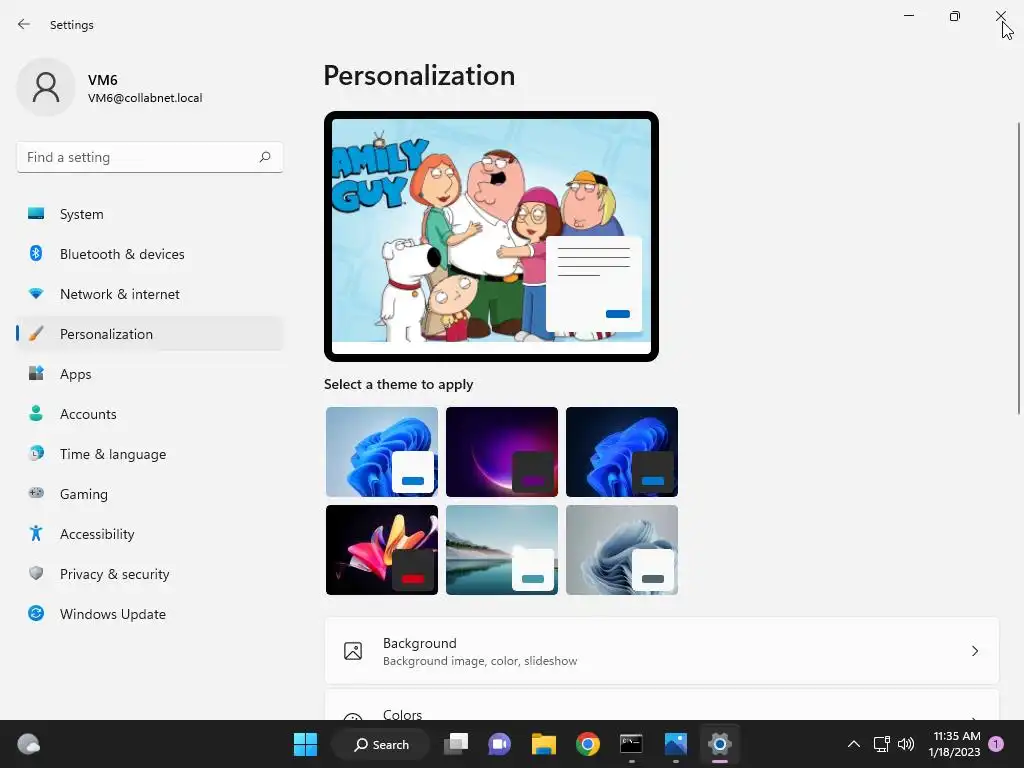Viewport: 1024px width, 768px height.
Task: Open the Apps settings page
Action: 150,374
